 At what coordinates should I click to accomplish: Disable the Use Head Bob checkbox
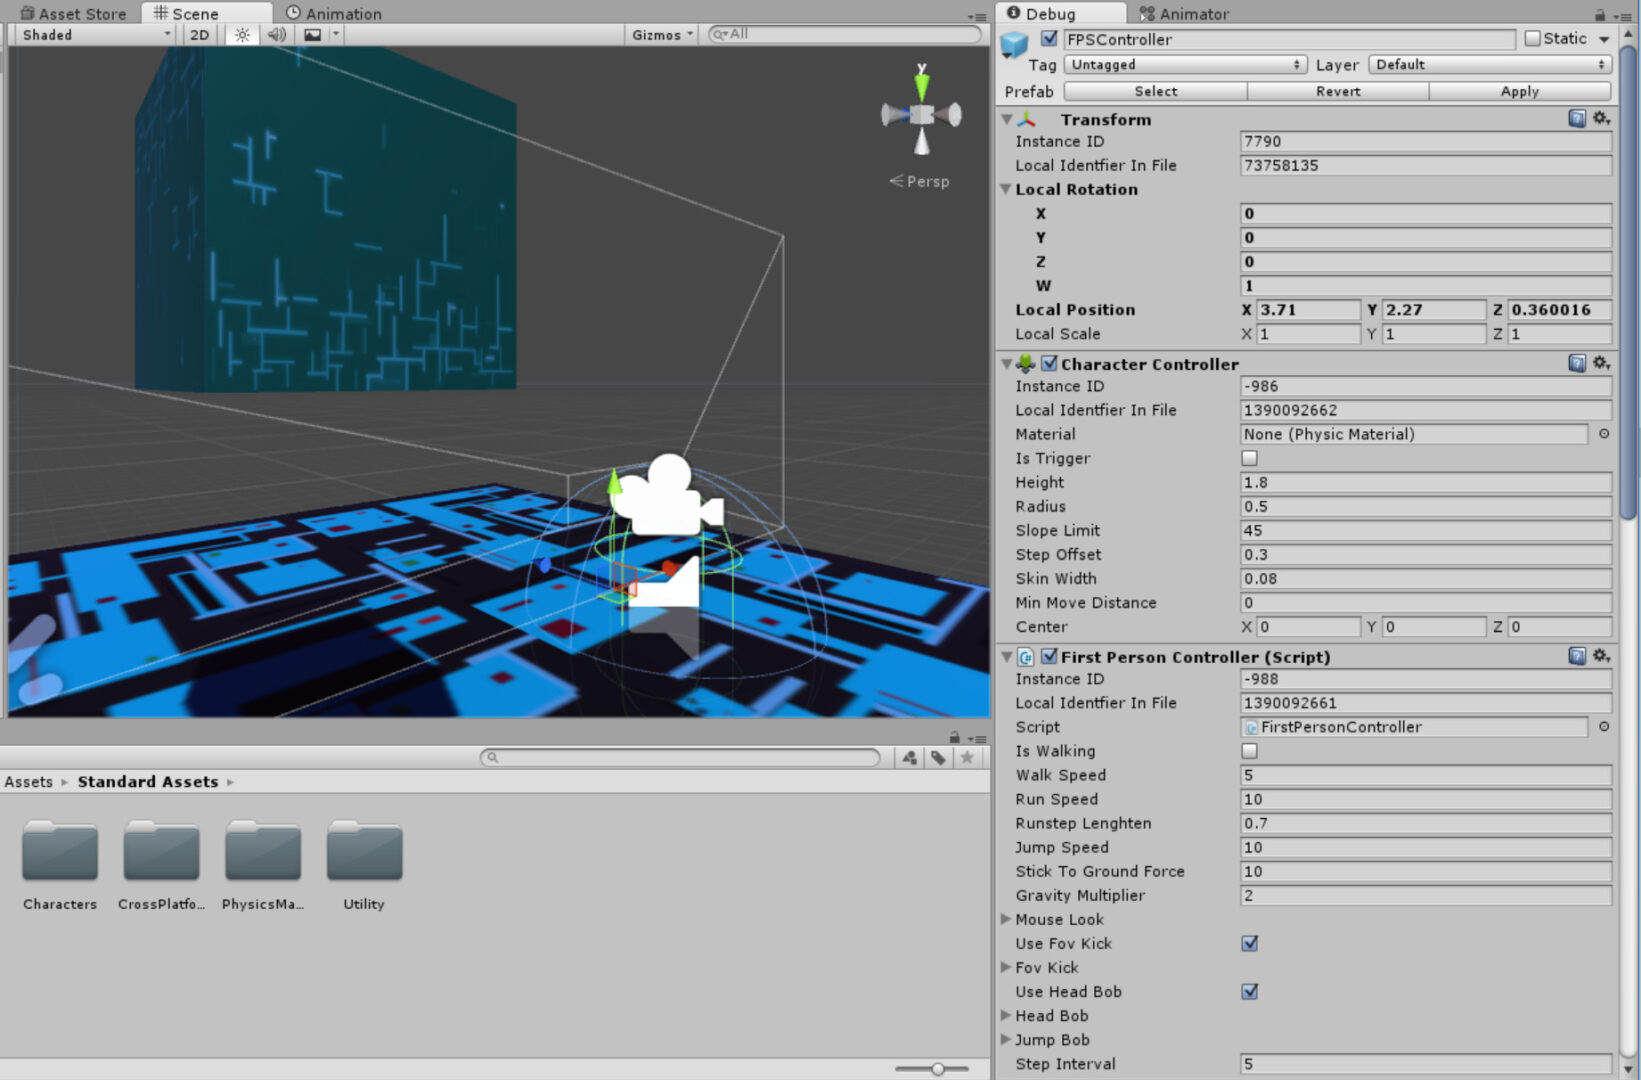(x=1248, y=991)
